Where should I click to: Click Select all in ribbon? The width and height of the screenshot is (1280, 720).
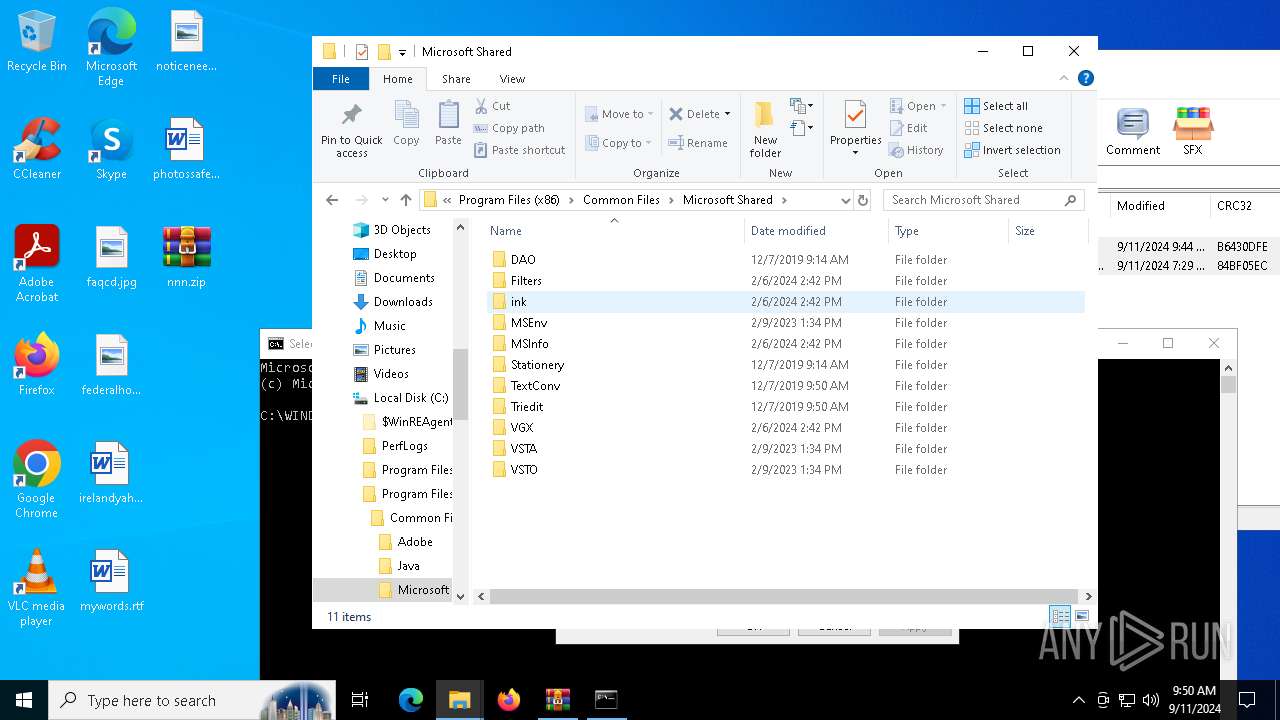click(x=996, y=106)
